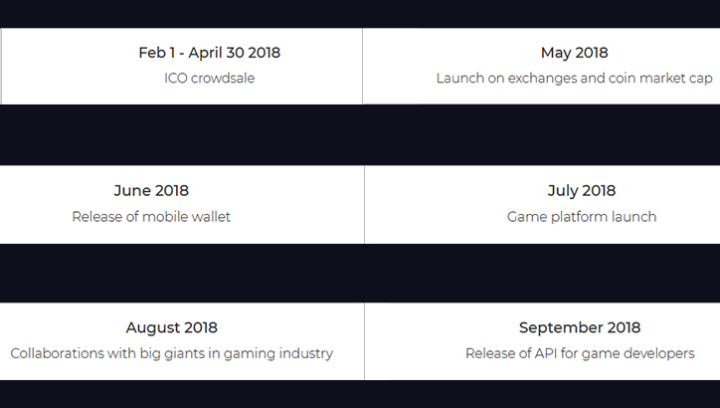The height and width of the screenshot is (408, 720).
Task: Click the May 2018 heading
Action: pyautogui.click(x=574, y=53)
